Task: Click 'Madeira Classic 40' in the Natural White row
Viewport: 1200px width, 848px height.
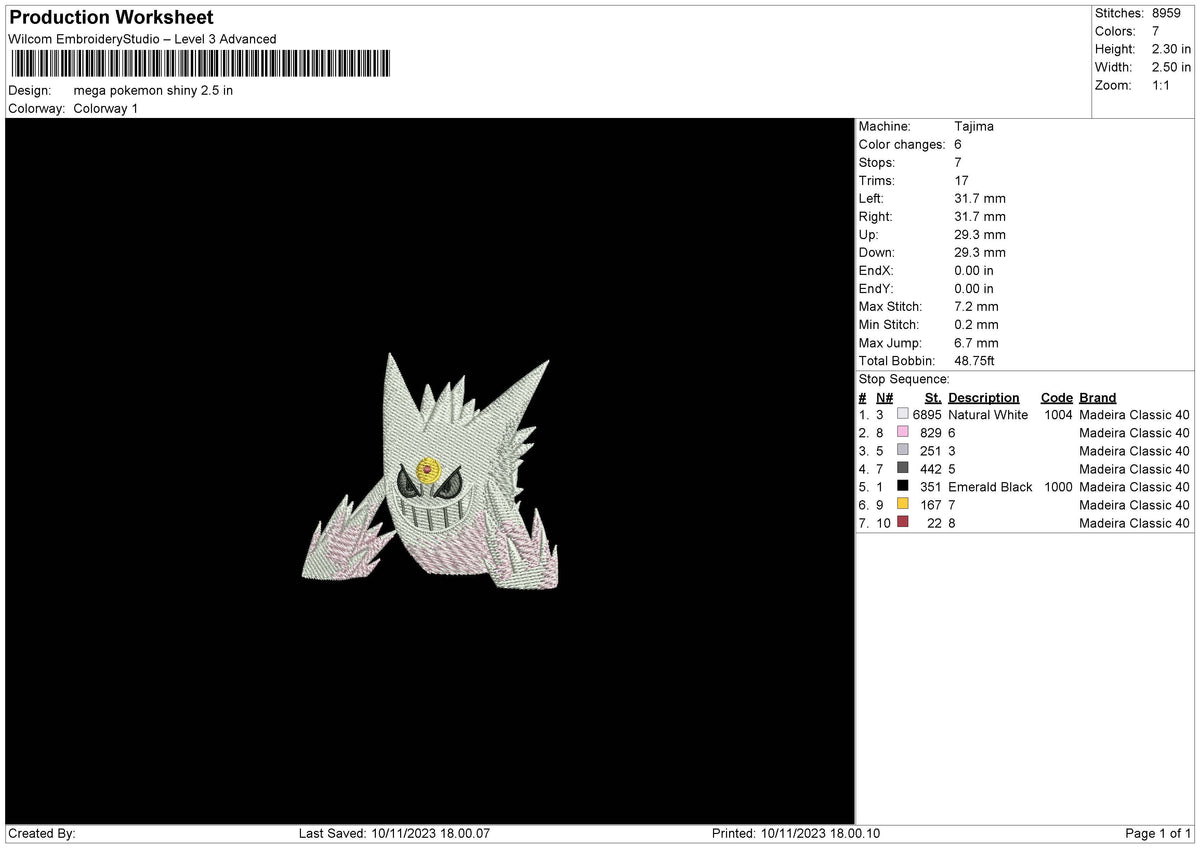Action: (x=1135, y=415)
